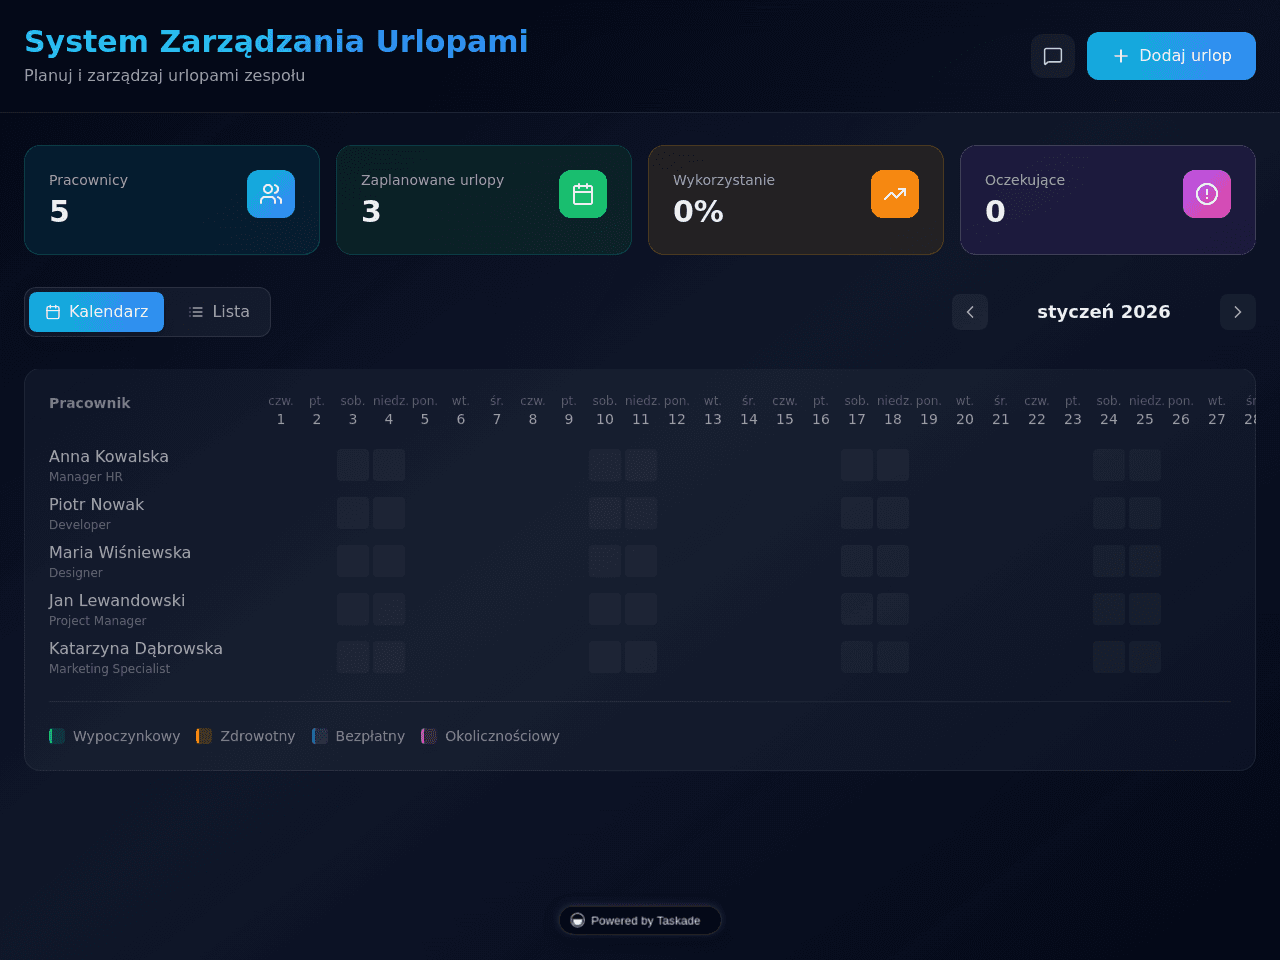Screen dimensions: 1280x960
Task: Click the list icon inside Lista tab
Action: tap(196, 312)
